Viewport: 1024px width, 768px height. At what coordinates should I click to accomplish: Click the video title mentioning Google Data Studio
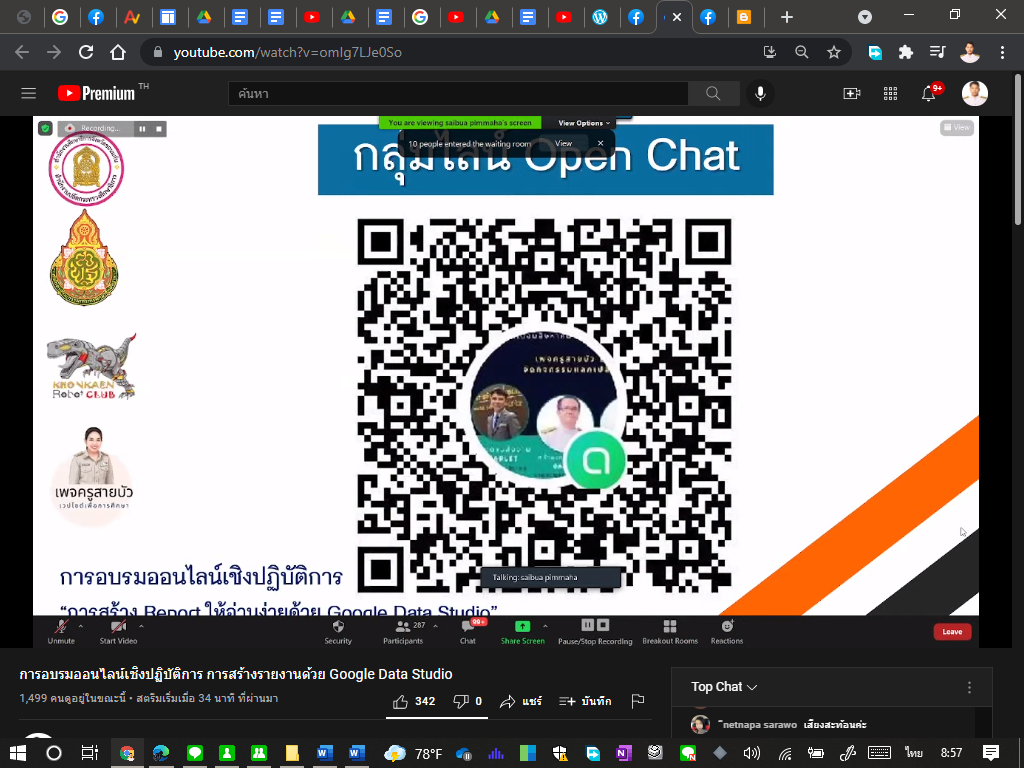tap(236, 674)
